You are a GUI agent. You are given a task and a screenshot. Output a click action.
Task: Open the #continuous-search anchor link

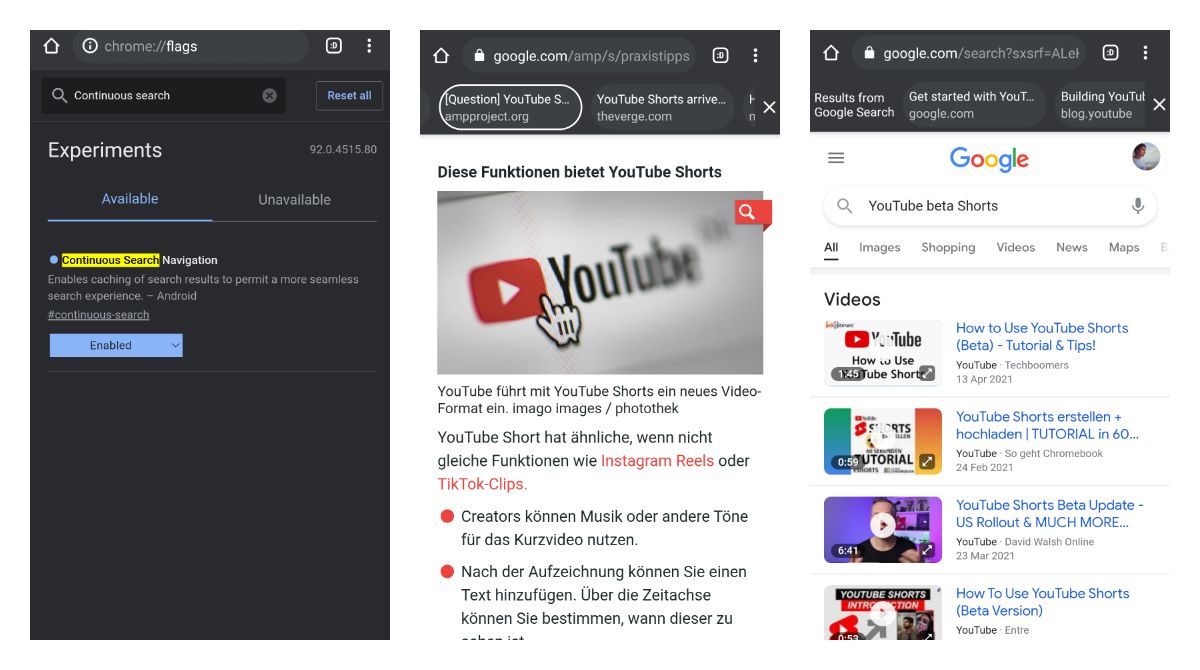(98, 315)
